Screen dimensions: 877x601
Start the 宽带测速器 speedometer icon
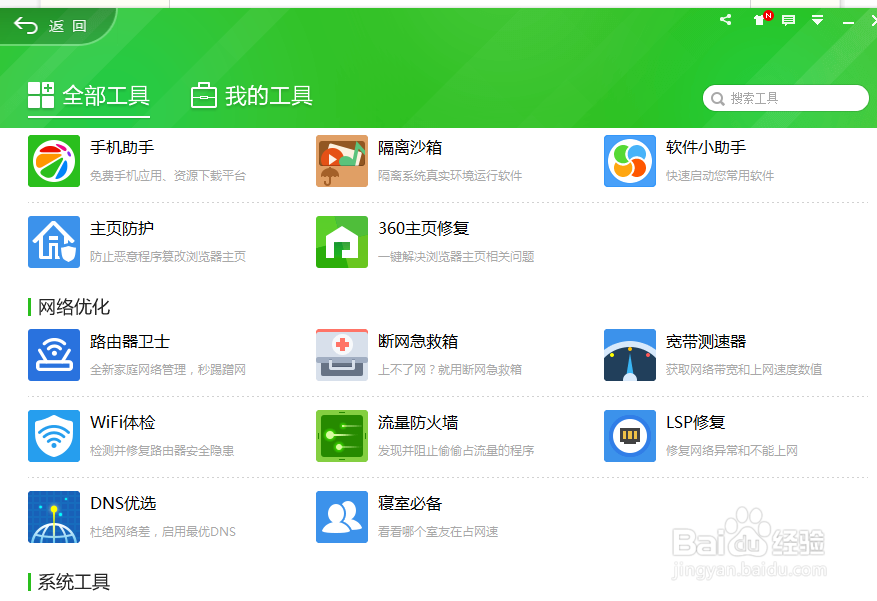pos(630,355)
